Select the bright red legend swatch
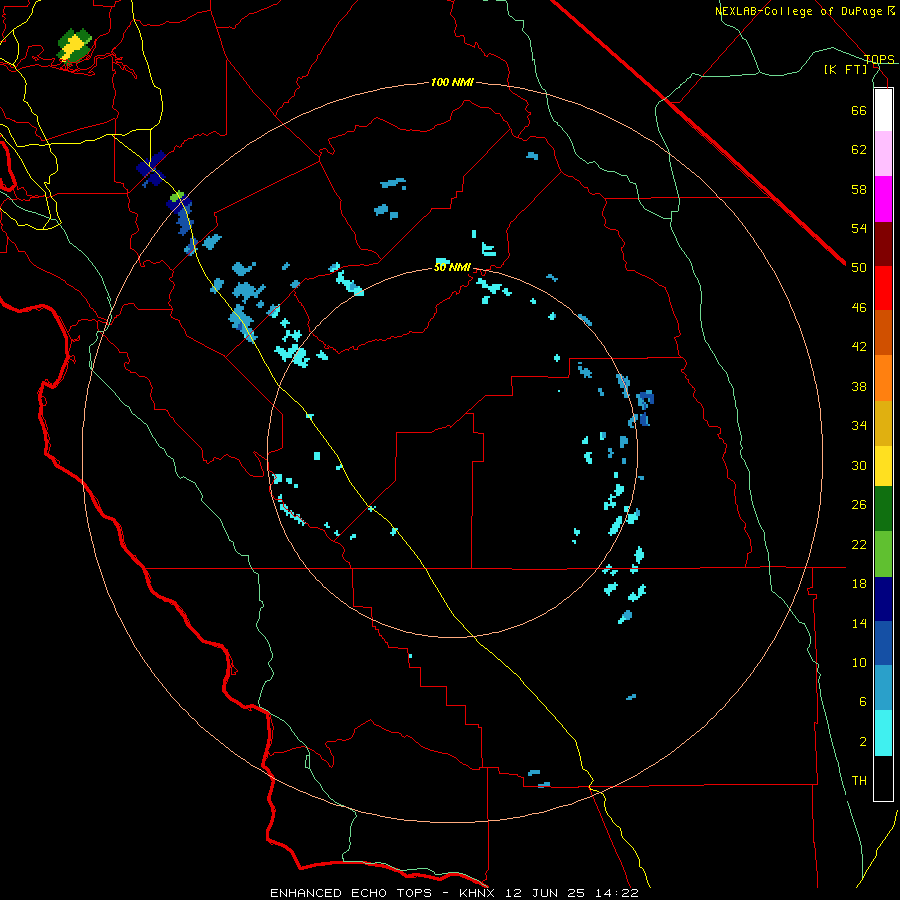 coord(883,288)
